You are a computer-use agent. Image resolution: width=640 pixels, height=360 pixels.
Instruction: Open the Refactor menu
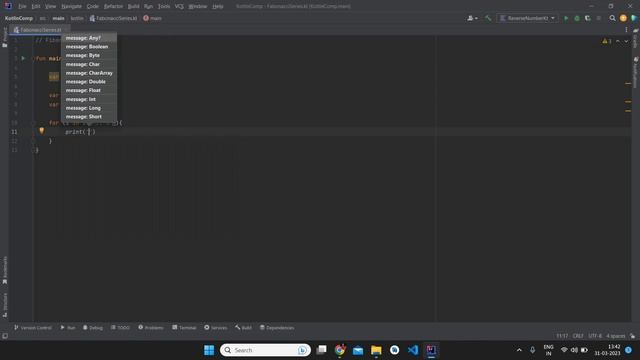[x=113, y=6]
